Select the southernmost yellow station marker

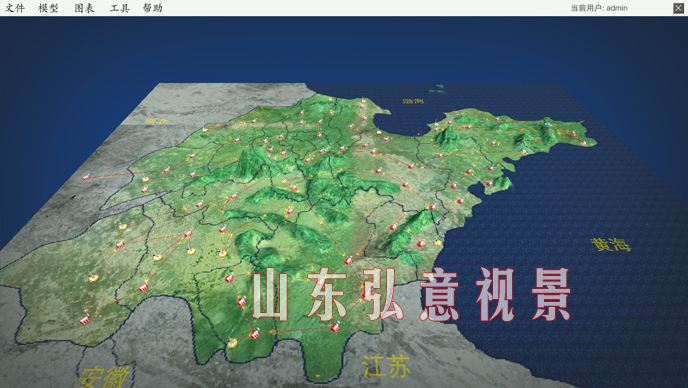(232, 342)
